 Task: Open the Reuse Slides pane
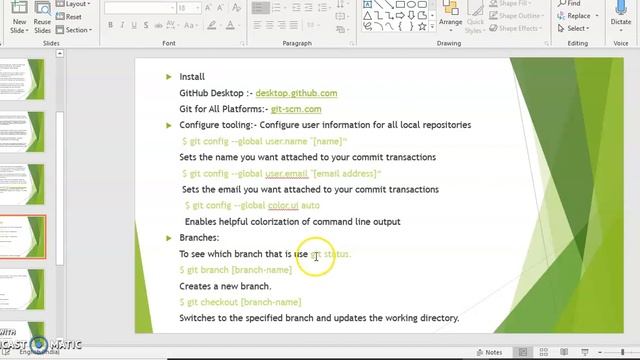pyautogui.click(x=42, y=18)
